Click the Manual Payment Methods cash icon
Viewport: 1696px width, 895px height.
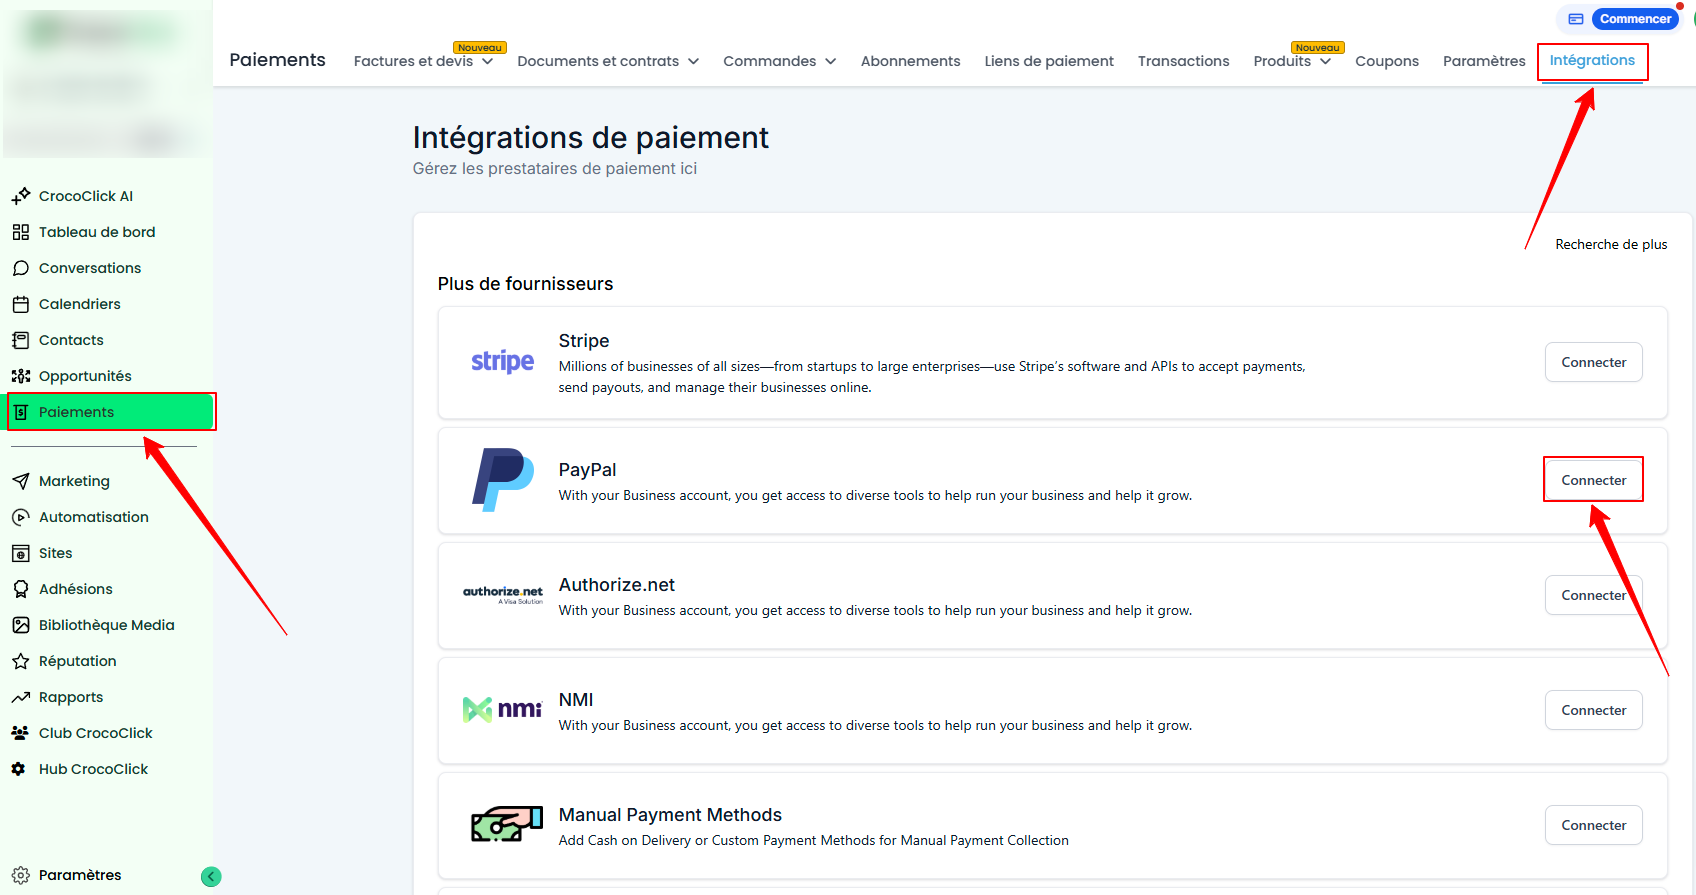coord(506,824)
